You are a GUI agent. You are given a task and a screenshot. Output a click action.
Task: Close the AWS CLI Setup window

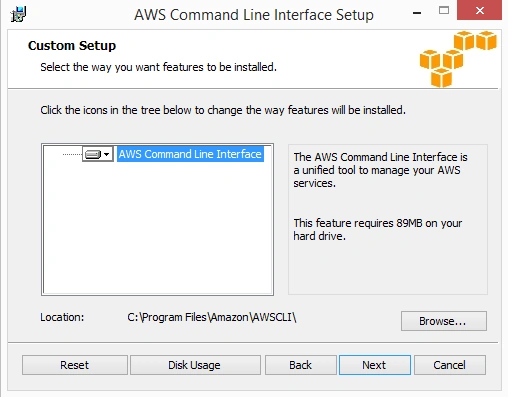tap(479, 10)
